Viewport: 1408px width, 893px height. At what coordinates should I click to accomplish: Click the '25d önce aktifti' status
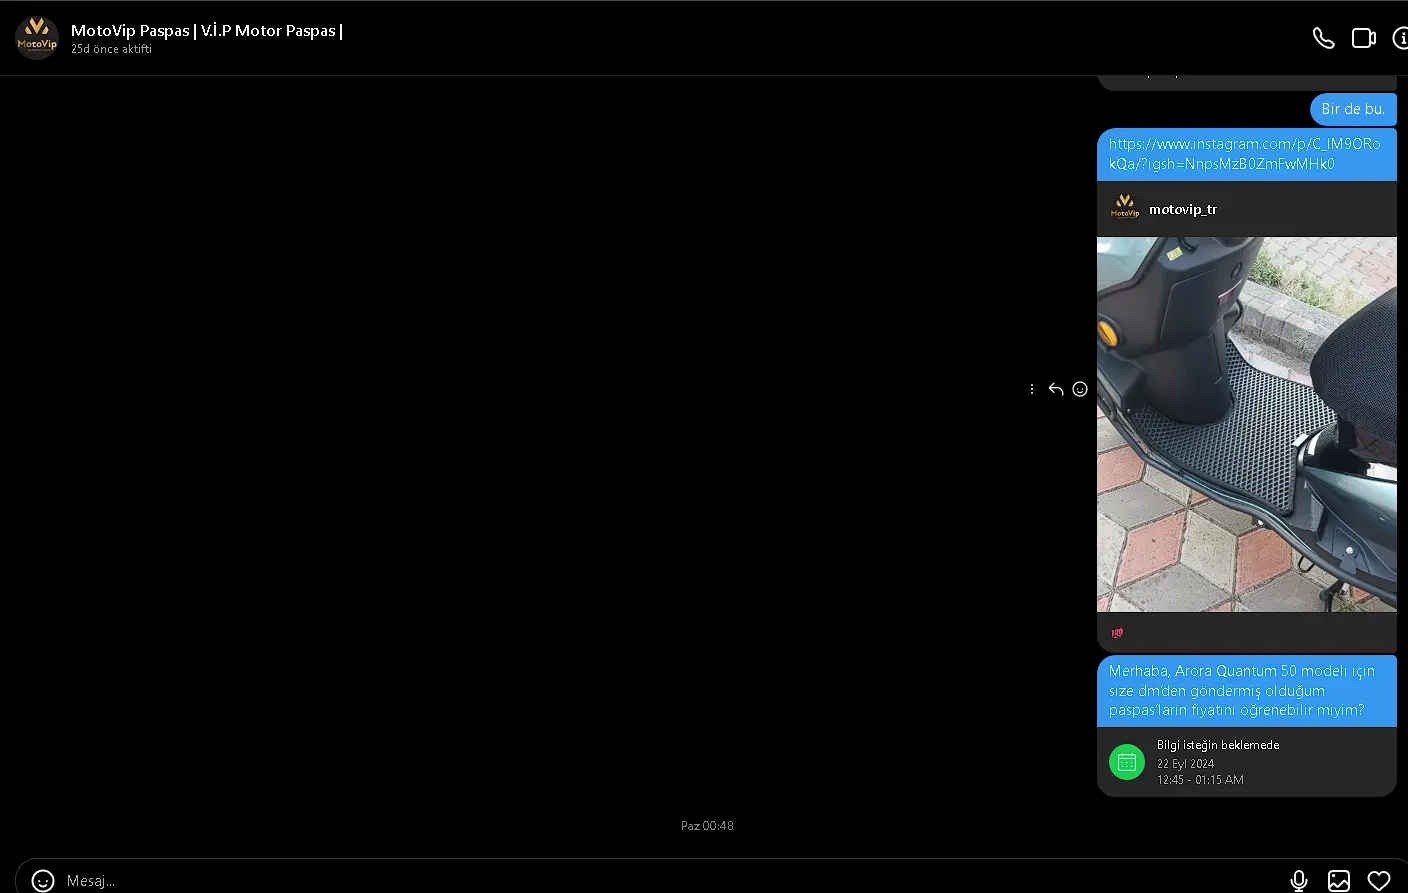[x=111, y=49]
